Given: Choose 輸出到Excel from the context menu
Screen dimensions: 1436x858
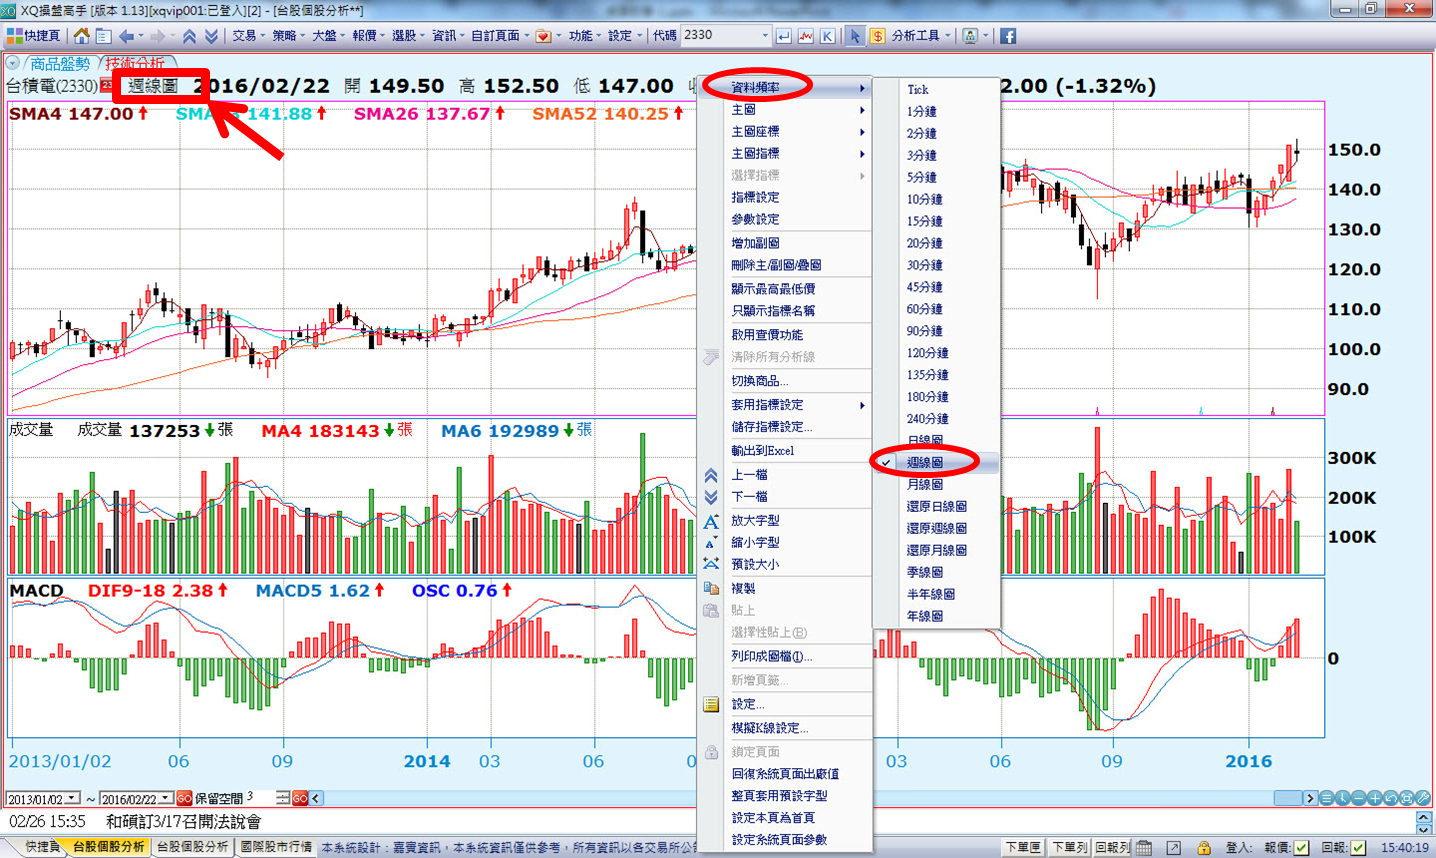Looking at the screenshot, I should click(x=785, y=451).
